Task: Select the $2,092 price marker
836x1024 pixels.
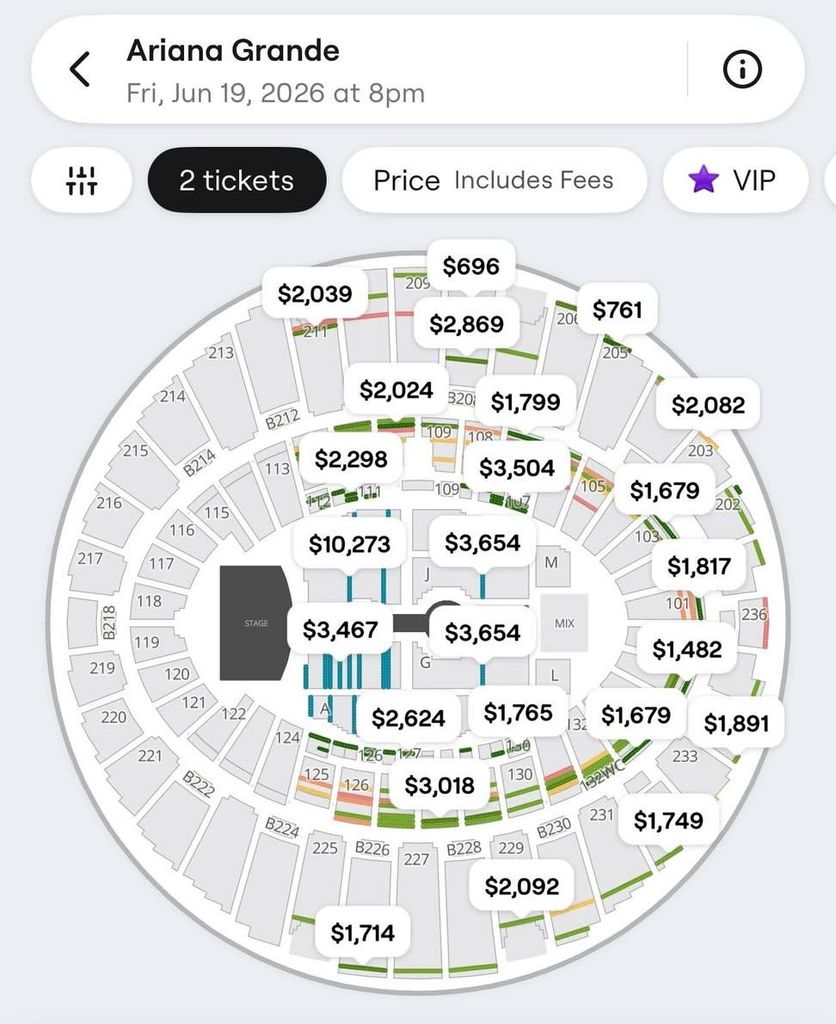Action: pyautogui.click(x=522, y=886)
